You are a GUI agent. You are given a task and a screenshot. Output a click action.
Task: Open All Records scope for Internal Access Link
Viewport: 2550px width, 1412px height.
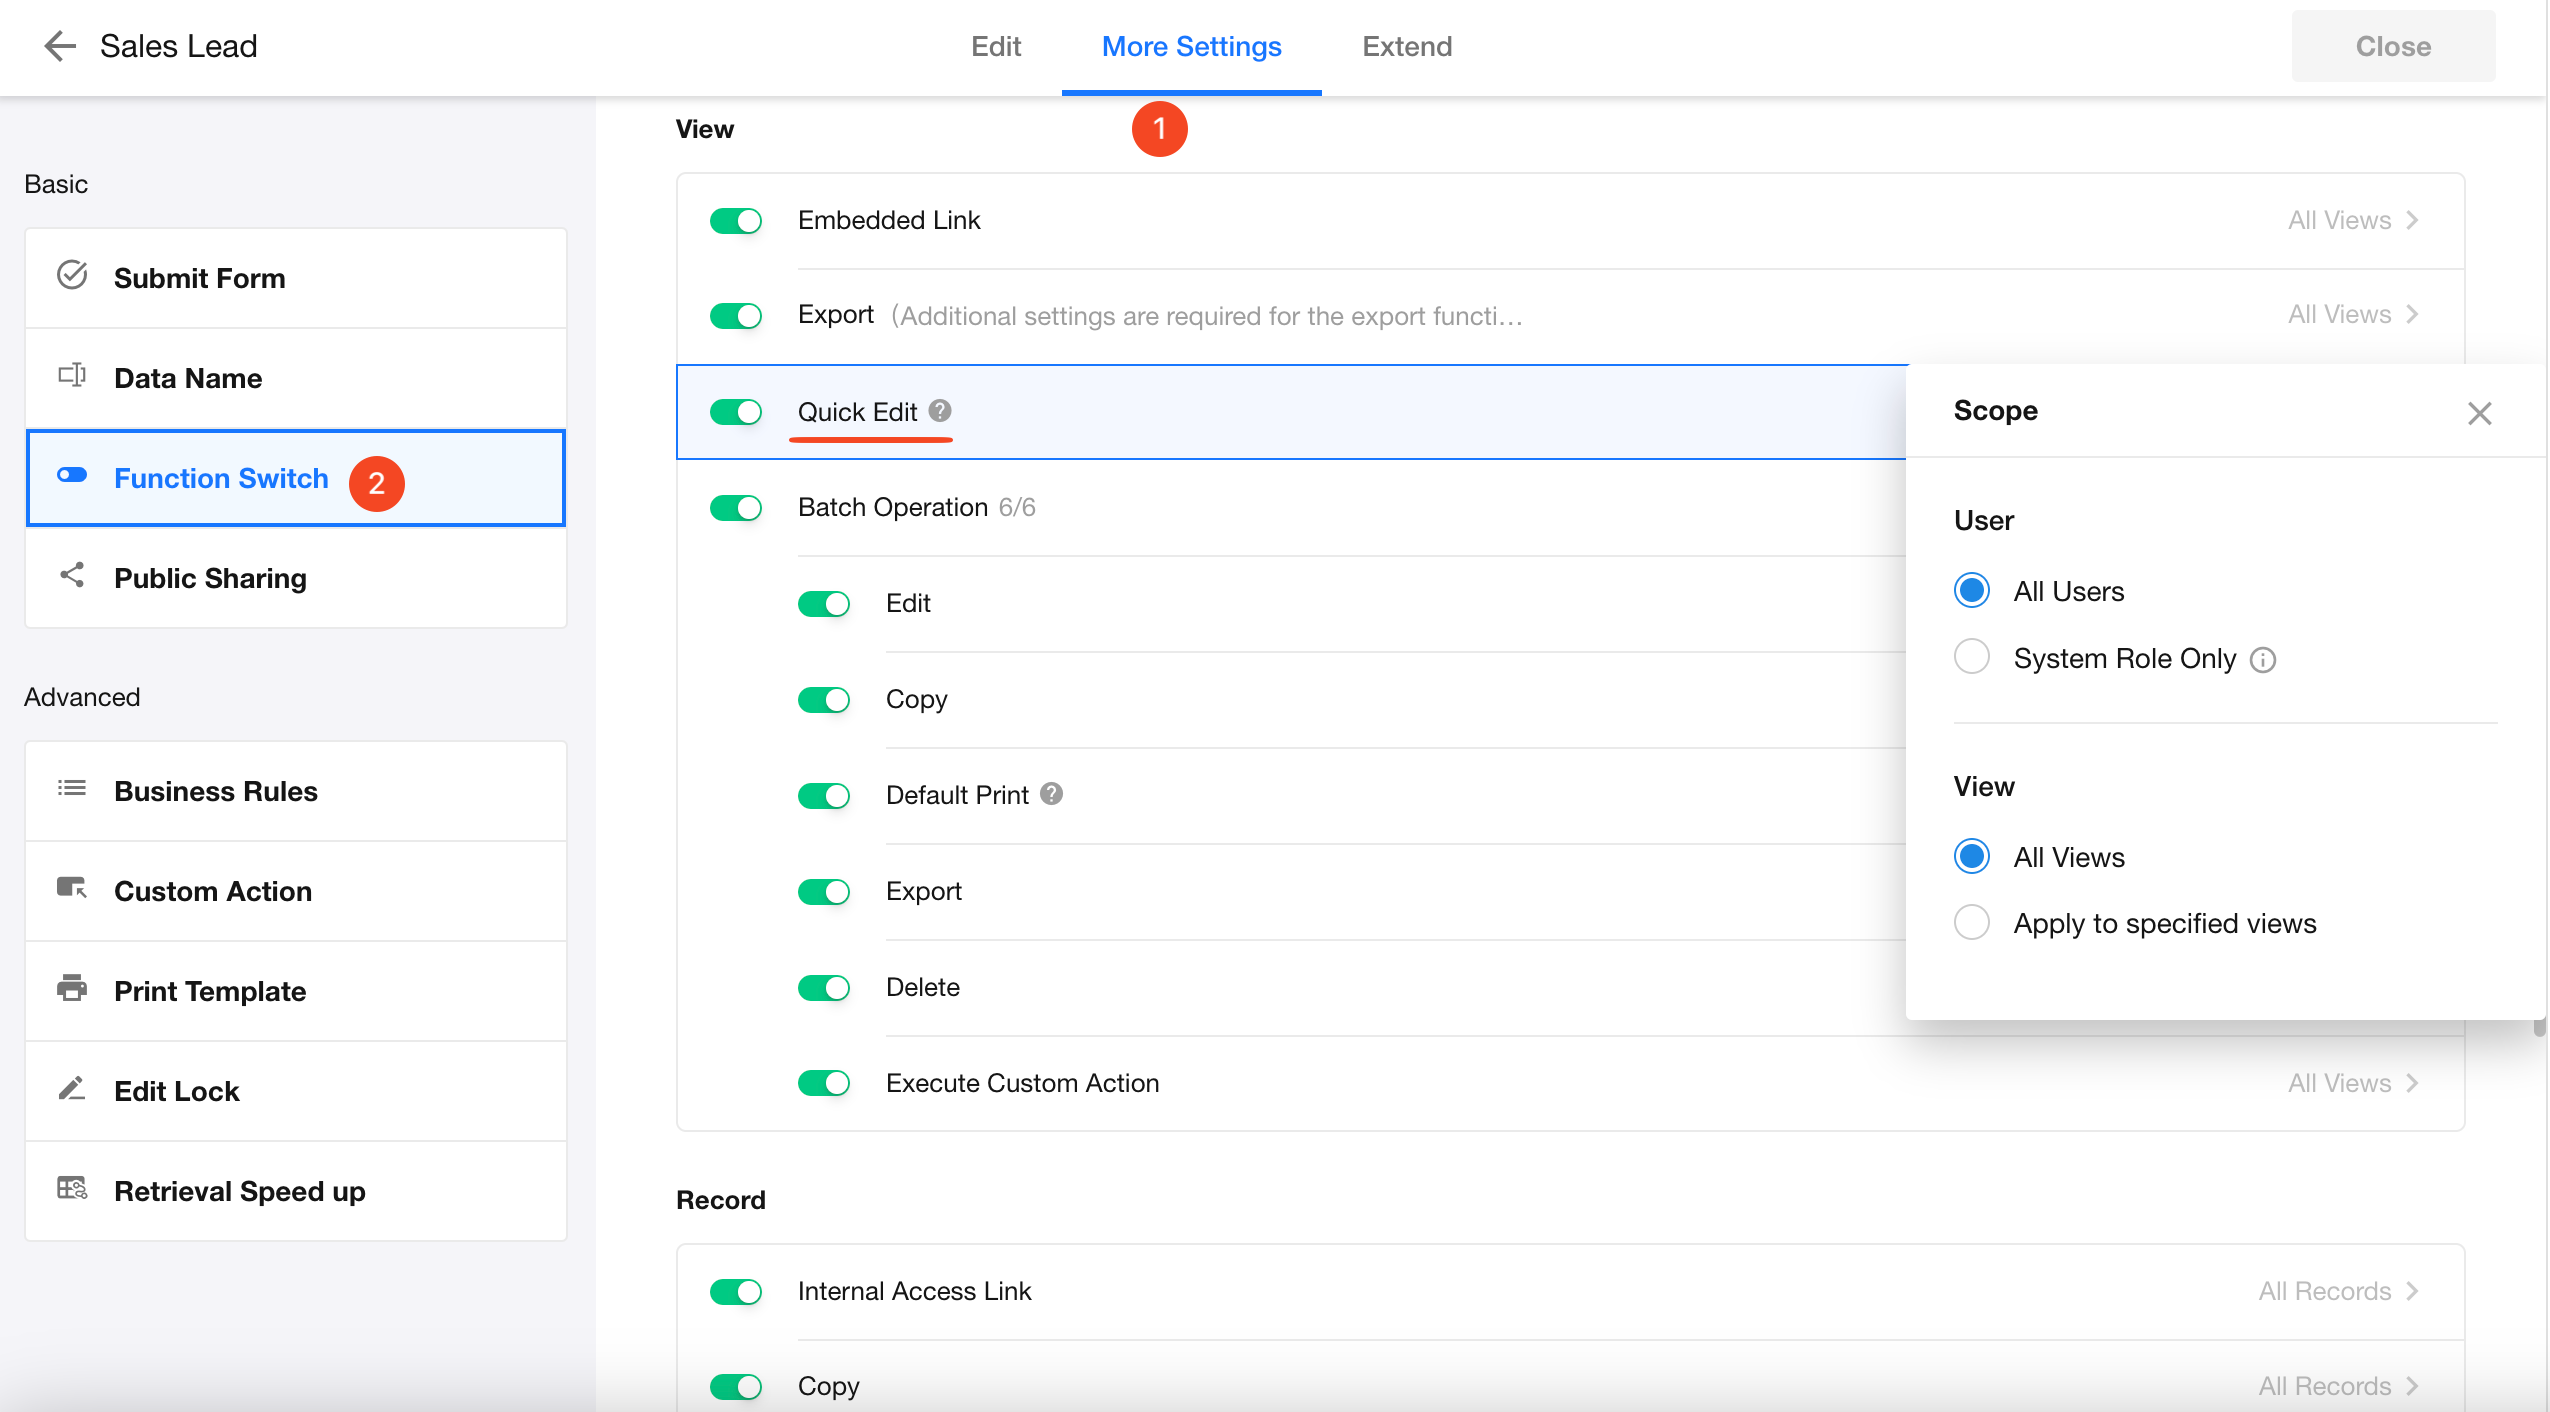(x=2338, y=1291)
